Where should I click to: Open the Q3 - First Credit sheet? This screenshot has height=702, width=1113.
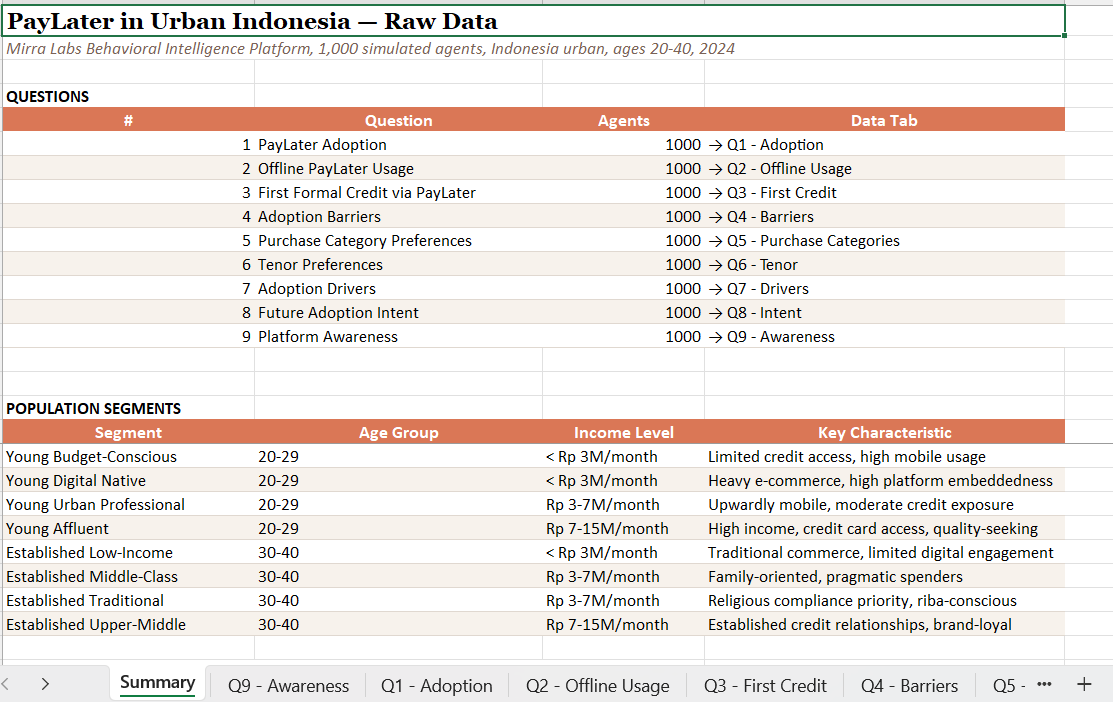click(x=765, y=685)
